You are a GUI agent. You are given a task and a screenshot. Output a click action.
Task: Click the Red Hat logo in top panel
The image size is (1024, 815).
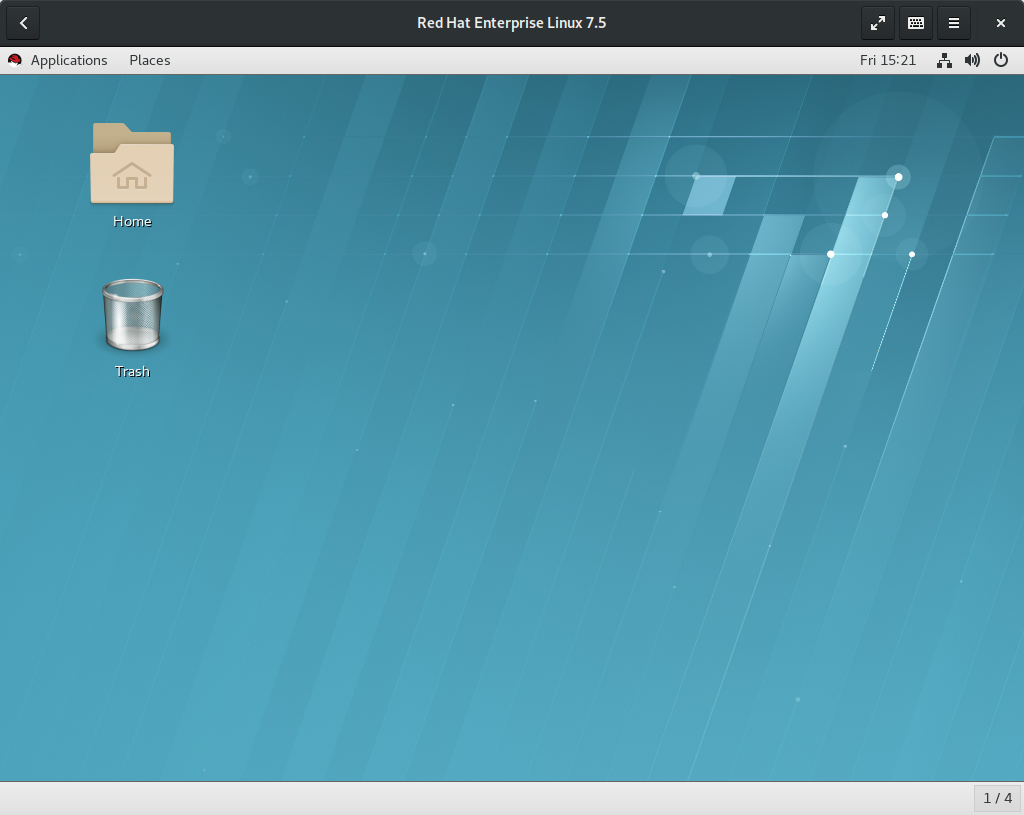(x=15, y=60)
